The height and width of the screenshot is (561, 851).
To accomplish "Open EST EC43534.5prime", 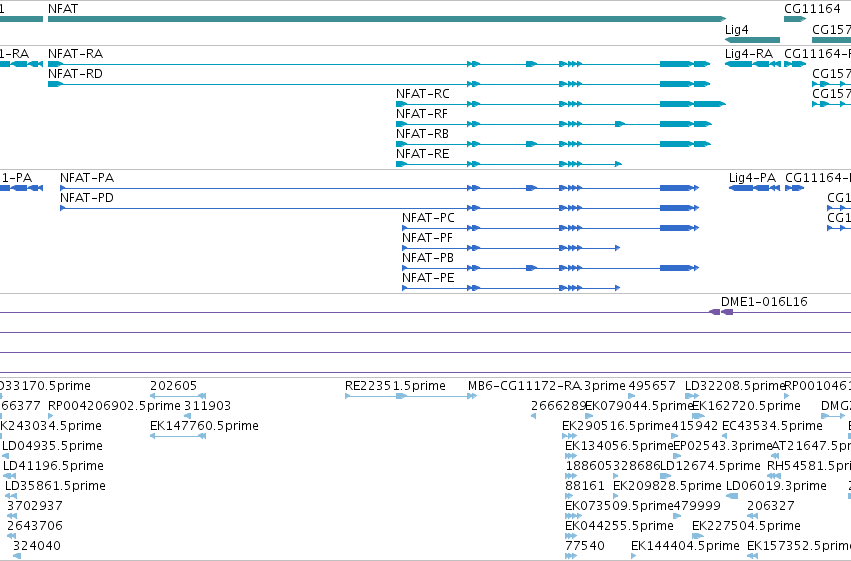I will pos(772,426).
